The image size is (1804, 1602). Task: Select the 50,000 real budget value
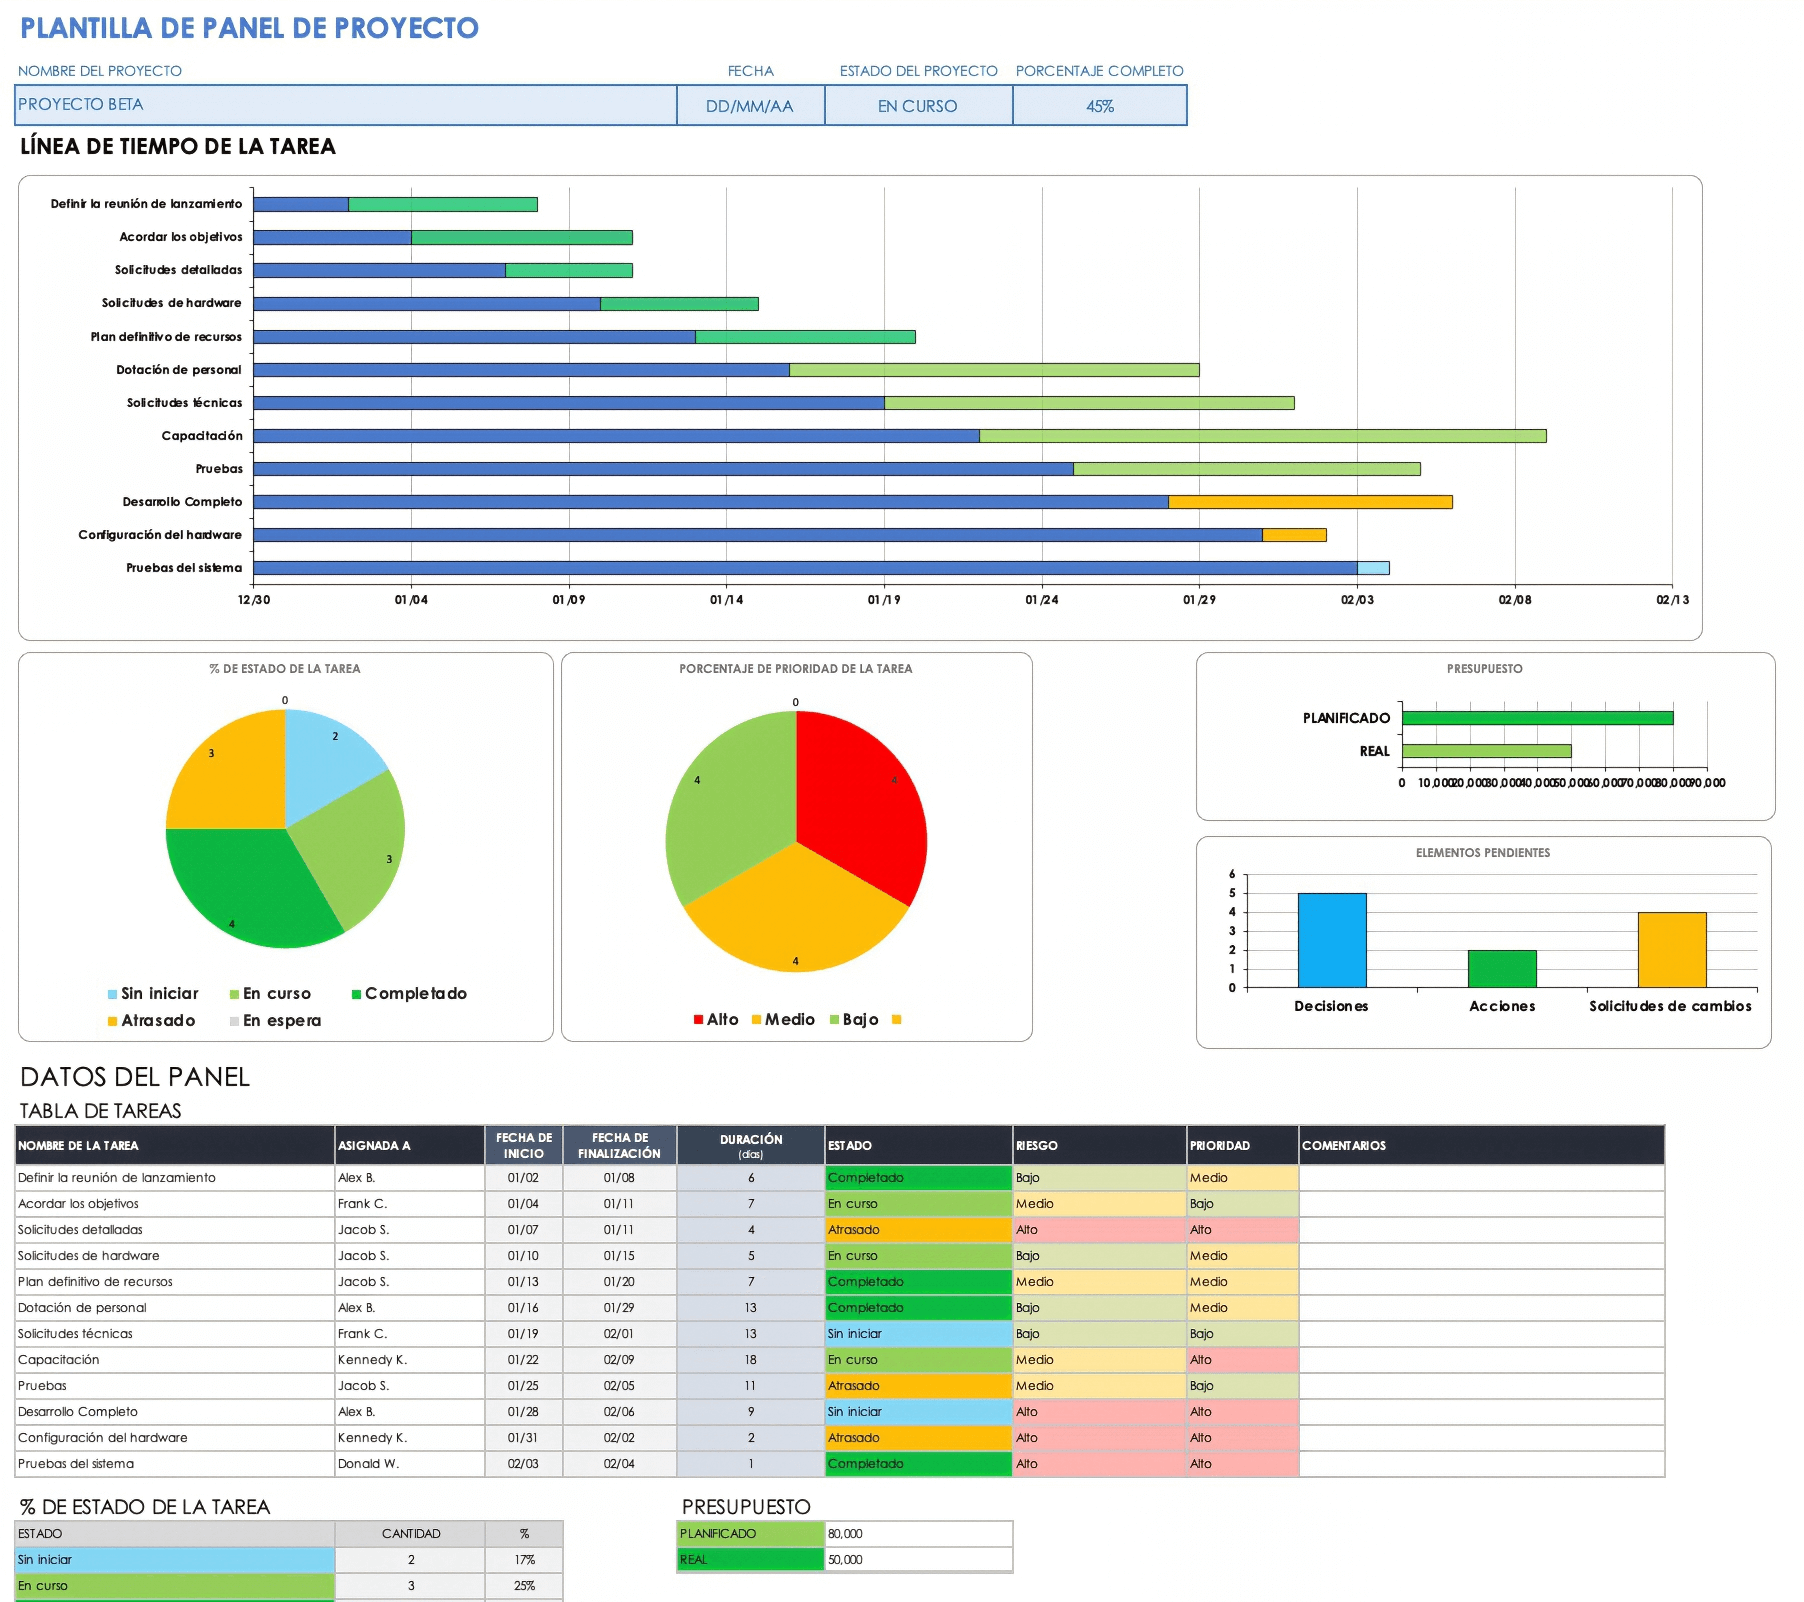point(919,1560)
